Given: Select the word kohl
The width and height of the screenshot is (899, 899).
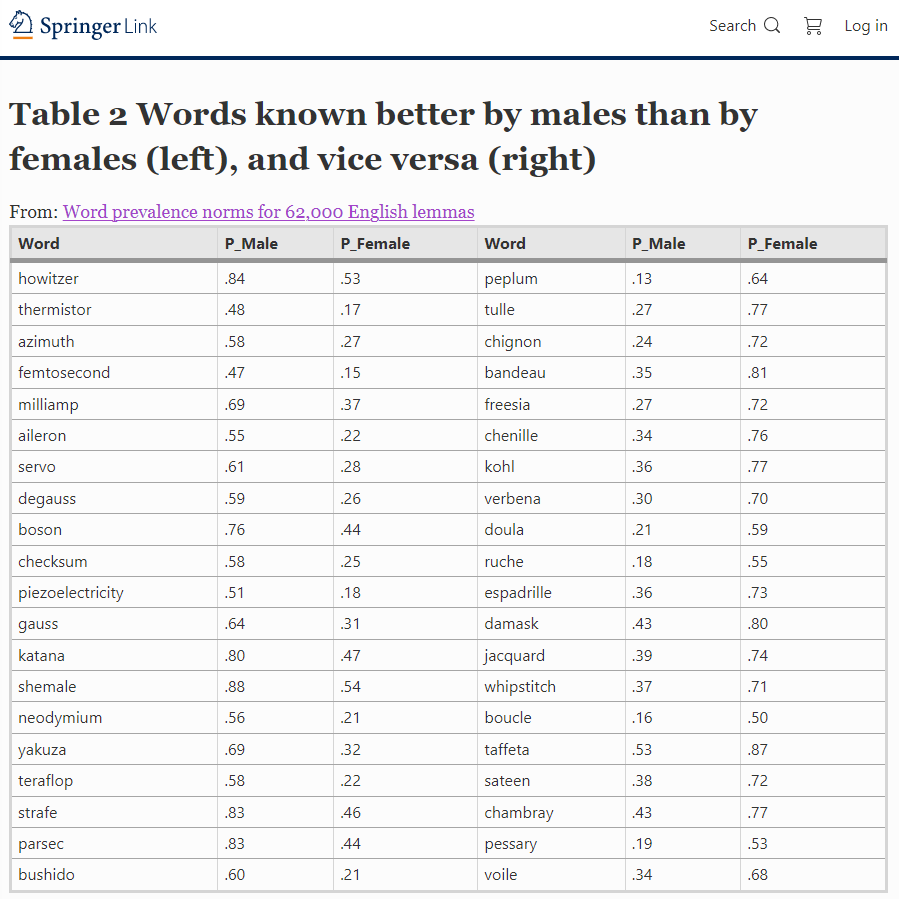Looking at the screenshot, I should coord(499,467).
